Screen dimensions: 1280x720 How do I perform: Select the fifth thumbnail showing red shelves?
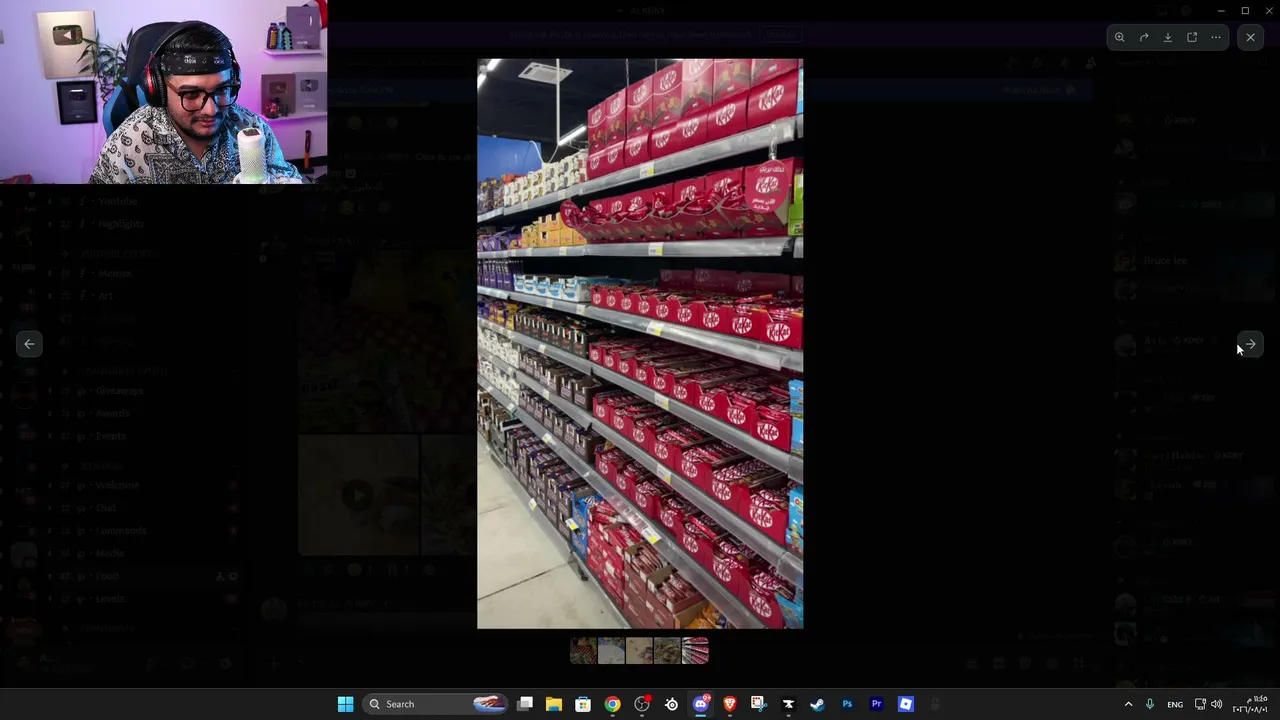click(695, 651)
